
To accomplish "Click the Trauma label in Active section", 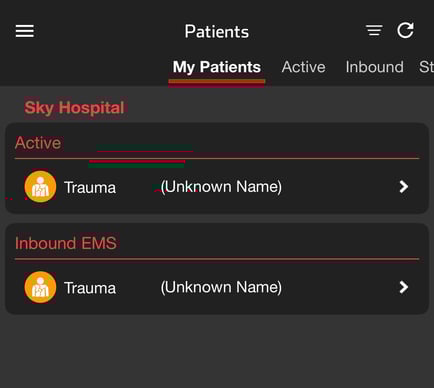I will (x=90, y=187).
